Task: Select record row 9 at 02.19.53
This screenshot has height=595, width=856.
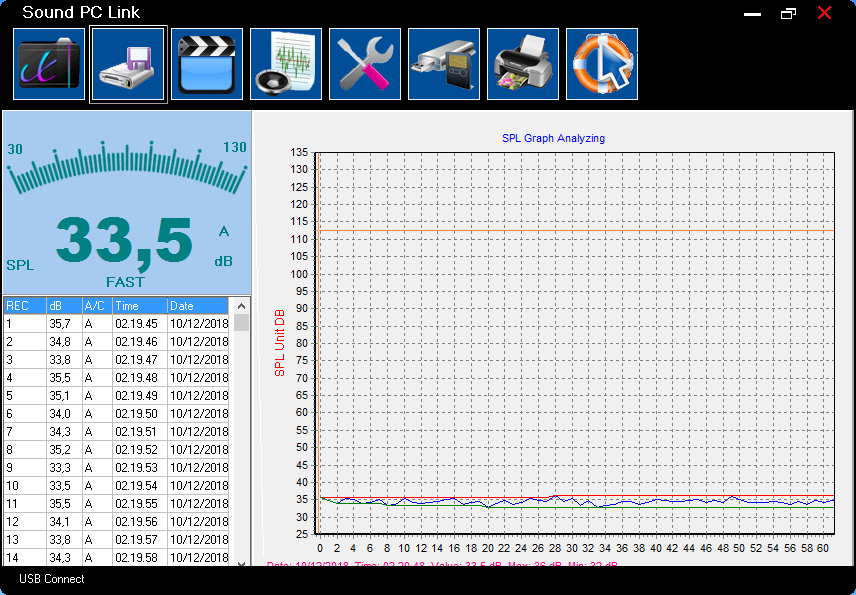Action: click(116, 468)
